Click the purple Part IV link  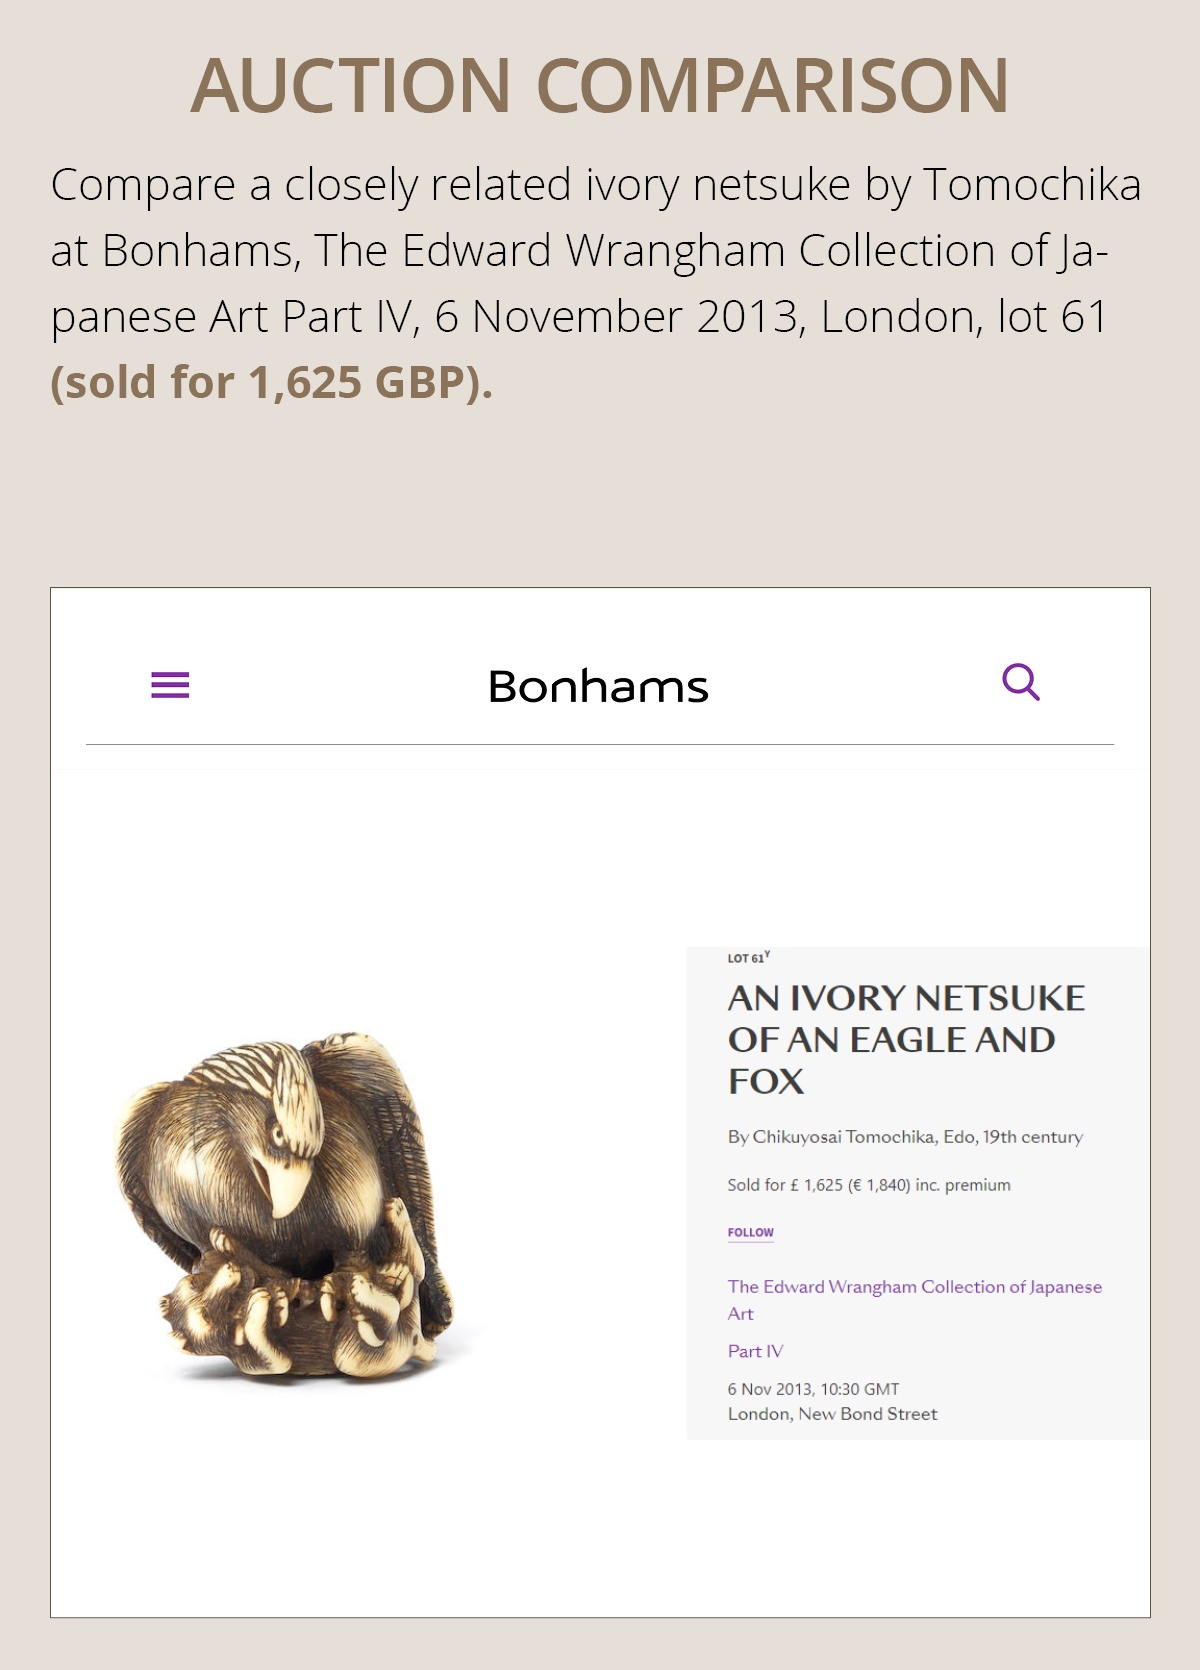tap(755, 1351)
